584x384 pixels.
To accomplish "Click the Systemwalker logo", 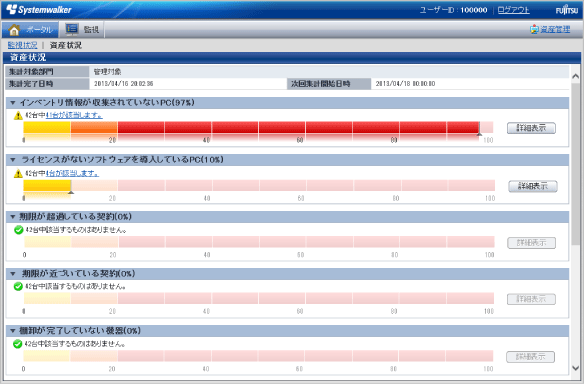I will point(39,10).
